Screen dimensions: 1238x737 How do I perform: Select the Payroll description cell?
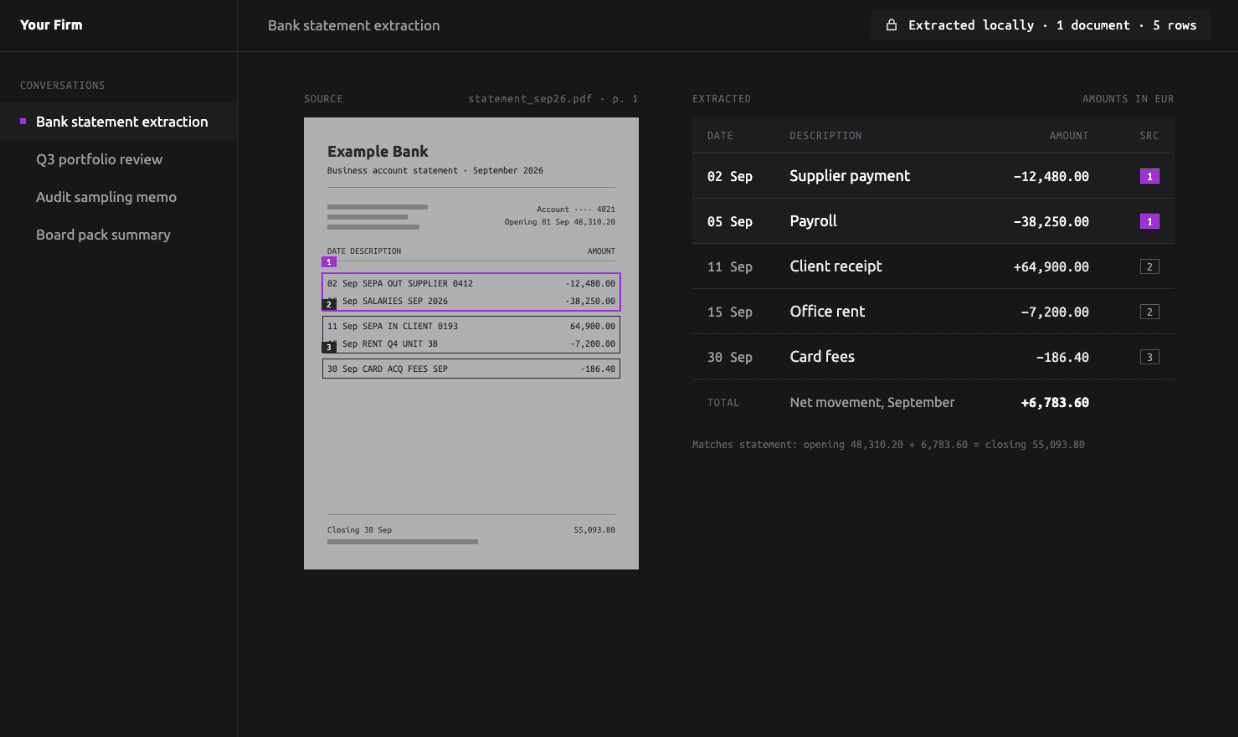[x=813, y=221]
